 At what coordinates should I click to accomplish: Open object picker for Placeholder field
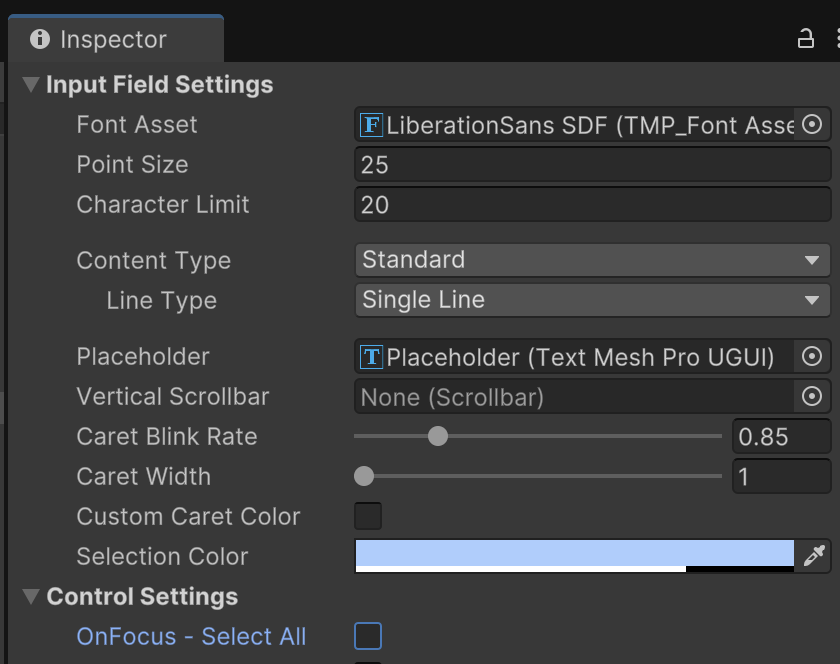(812, 357)
